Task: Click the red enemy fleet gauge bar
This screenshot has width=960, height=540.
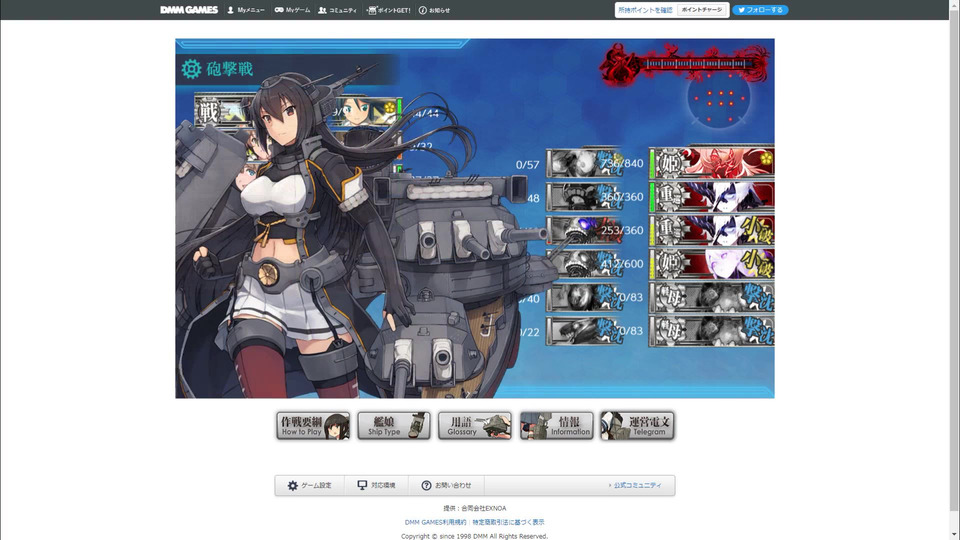Action: tap(696, 64)
